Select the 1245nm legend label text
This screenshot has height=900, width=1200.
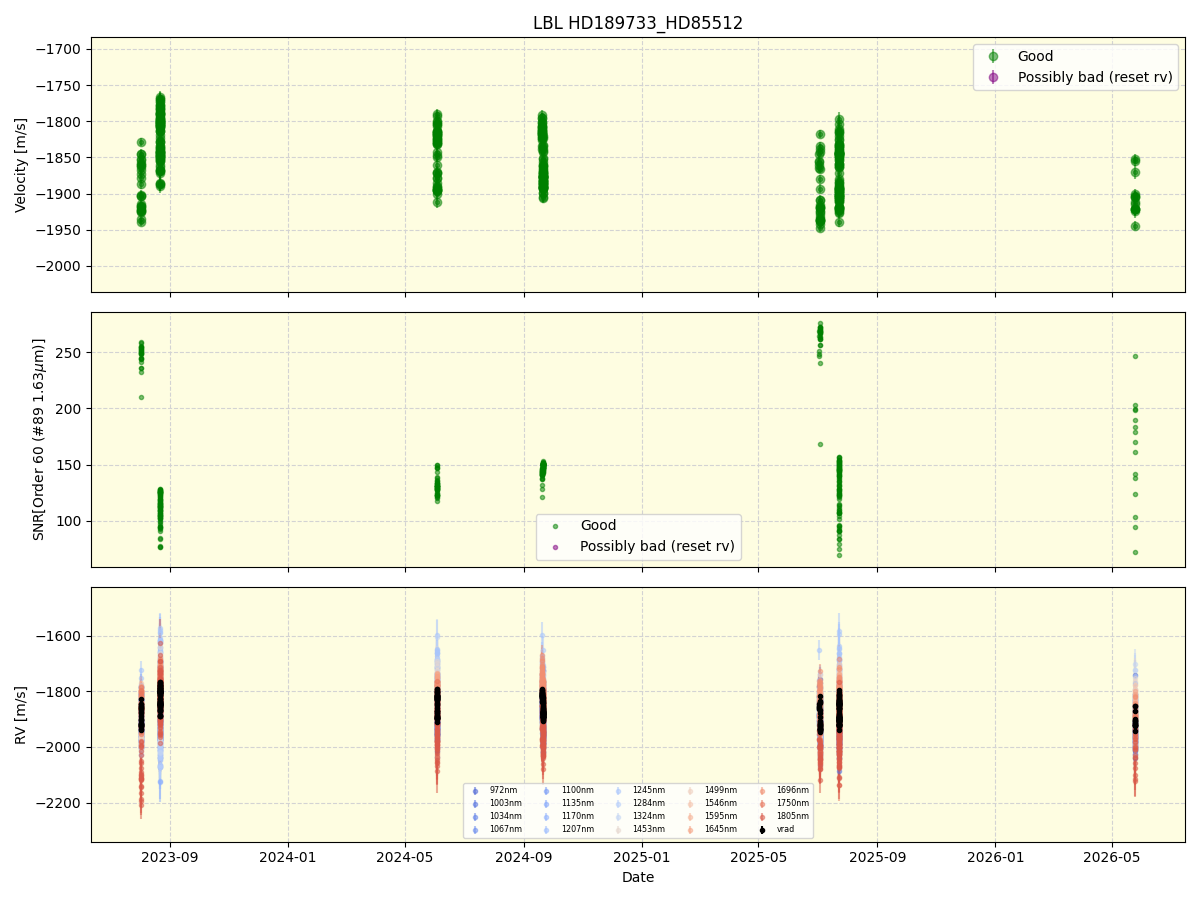point(649,790)
